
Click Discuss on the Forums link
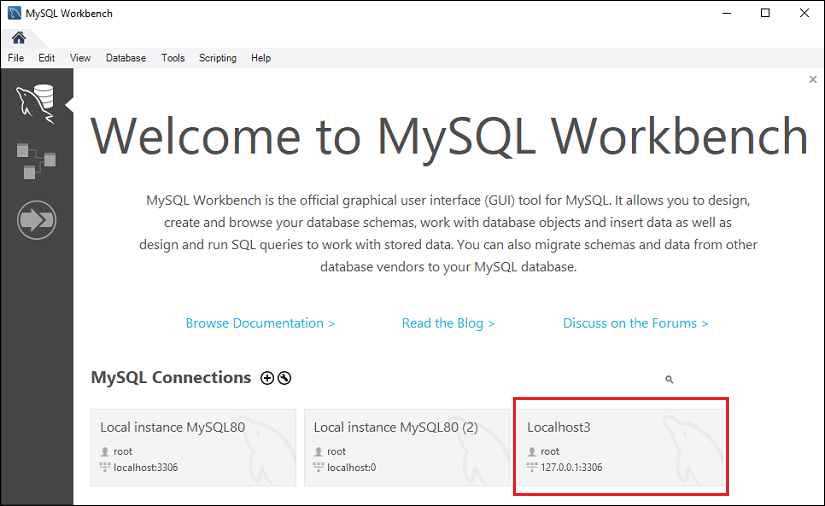(636, 323)
